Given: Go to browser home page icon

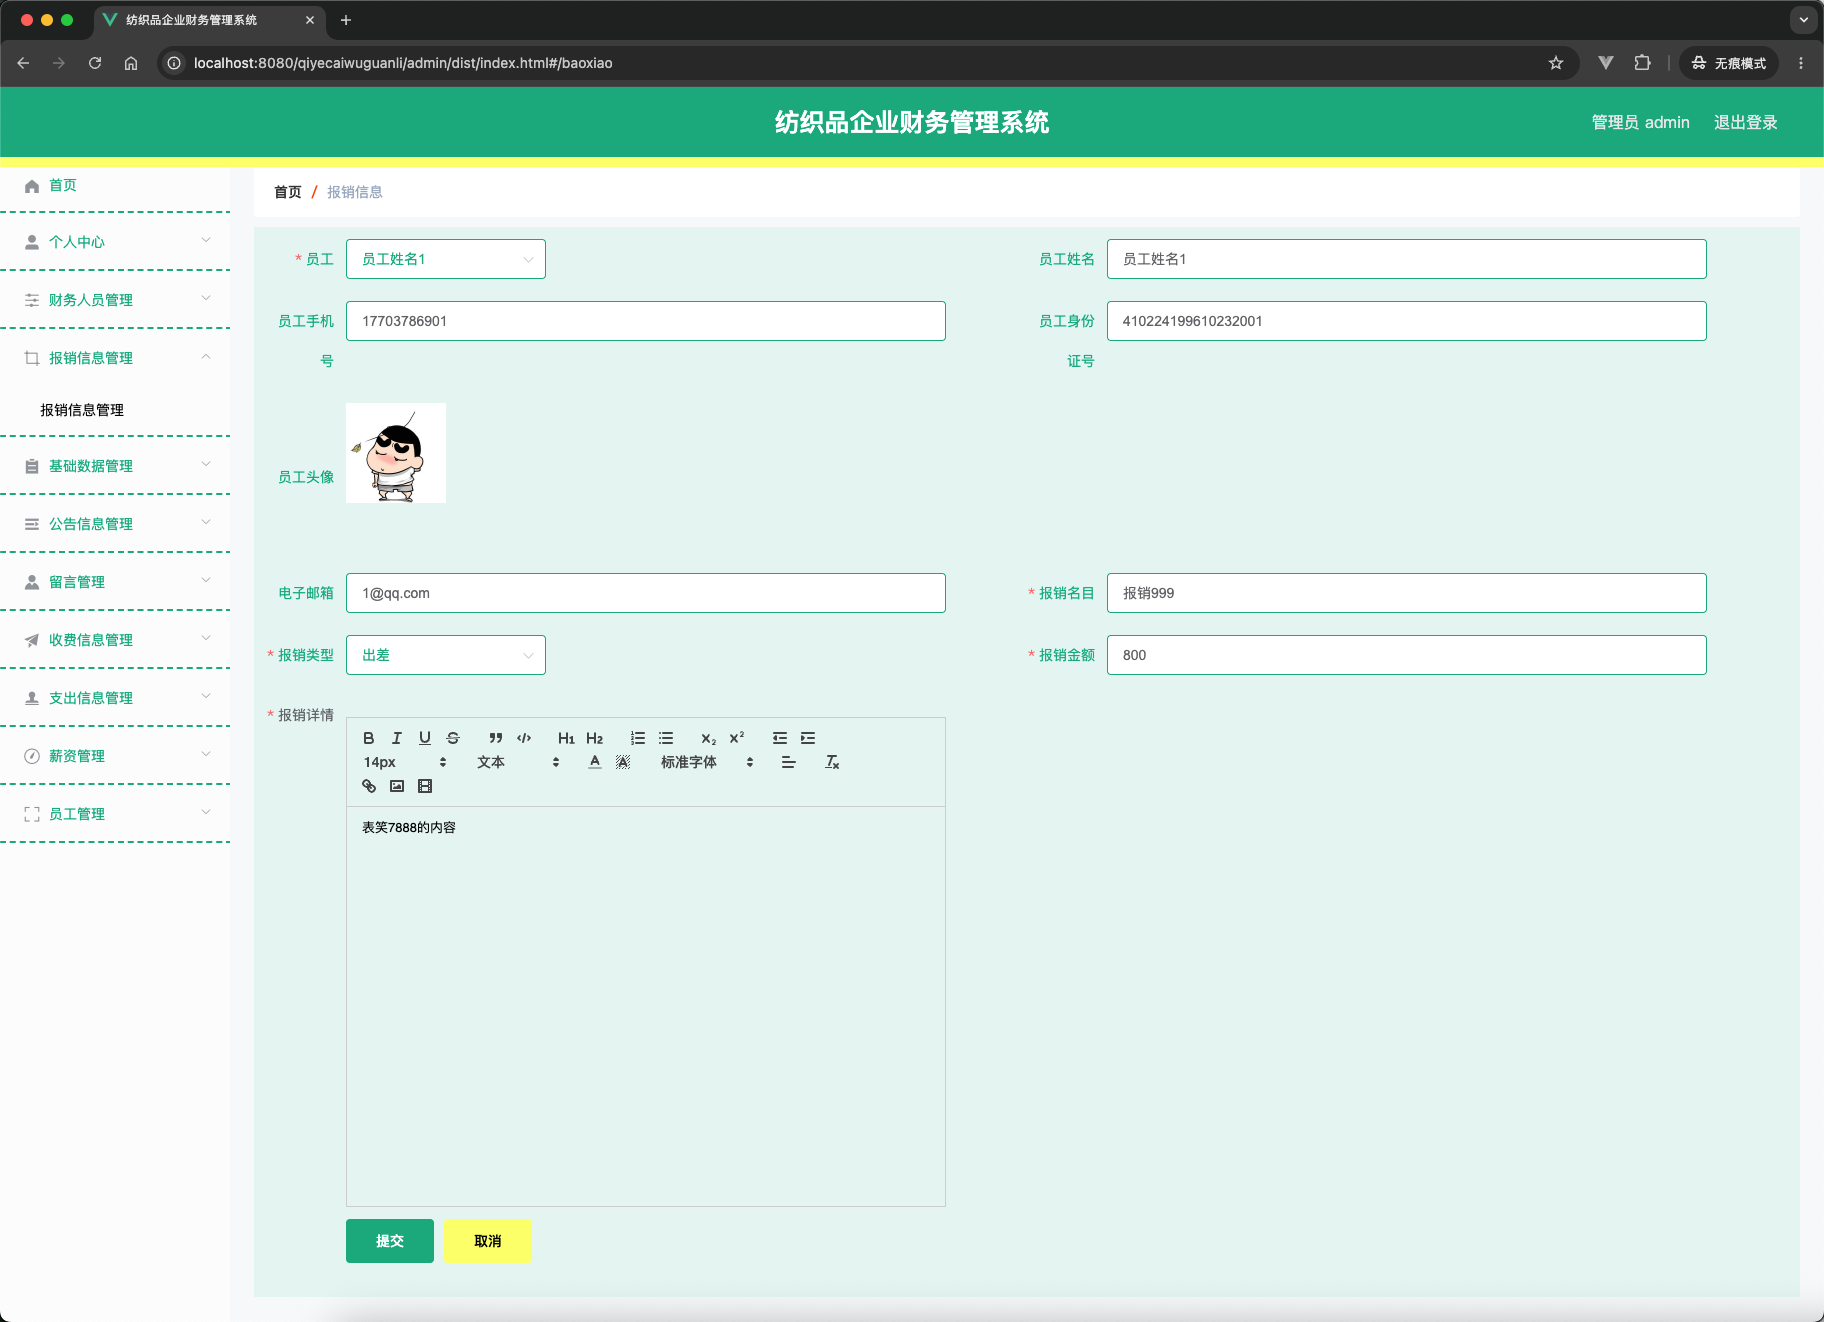Looking at the screenshot, I should pos(131,63).
